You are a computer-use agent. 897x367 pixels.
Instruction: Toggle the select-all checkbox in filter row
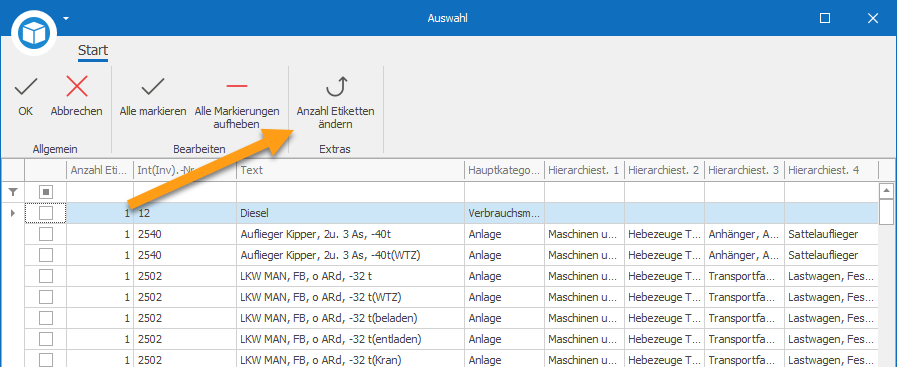click(x=46, y=193)
